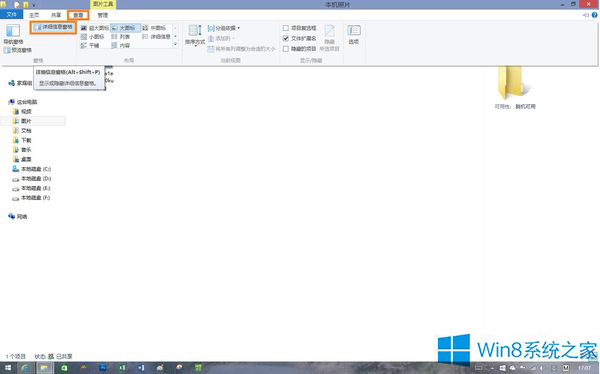Select 网络 network in the sidebar
This screenshot has width=600, height=374.
coord(18,216)
